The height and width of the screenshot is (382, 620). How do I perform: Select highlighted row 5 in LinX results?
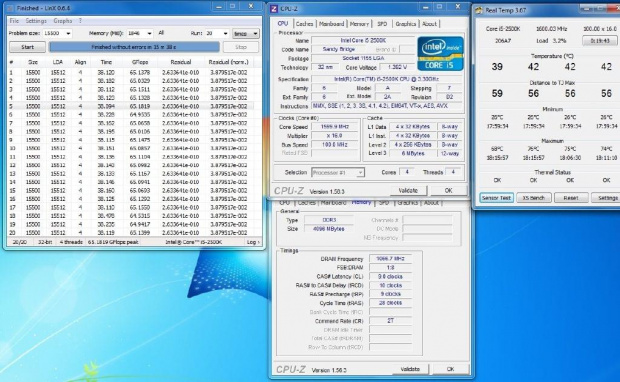tap(130, 106)
